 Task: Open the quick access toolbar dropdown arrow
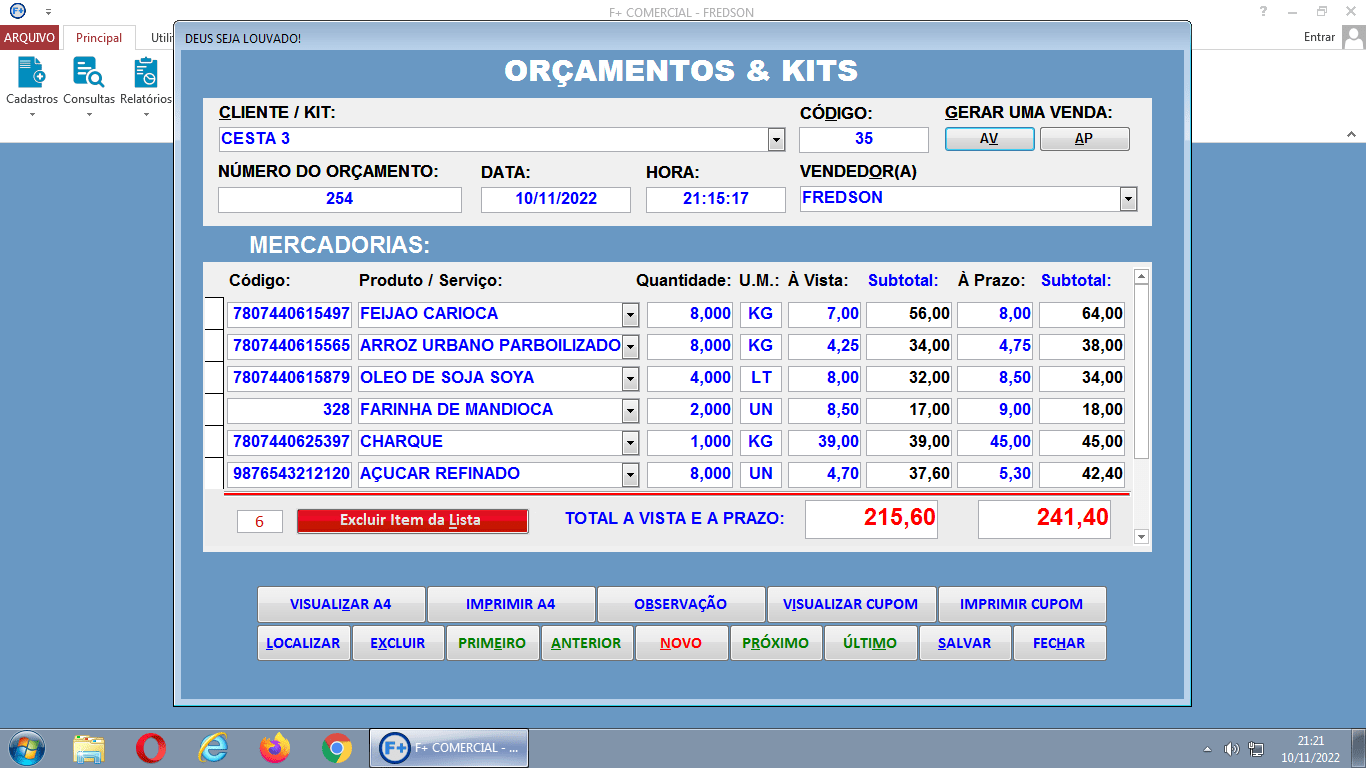click(48, 11)
